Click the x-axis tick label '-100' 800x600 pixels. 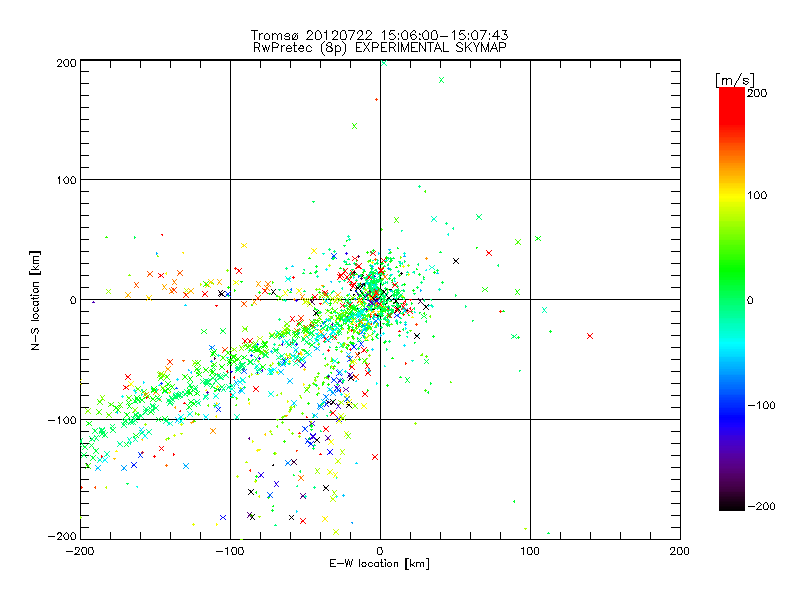tap(230, 551)
